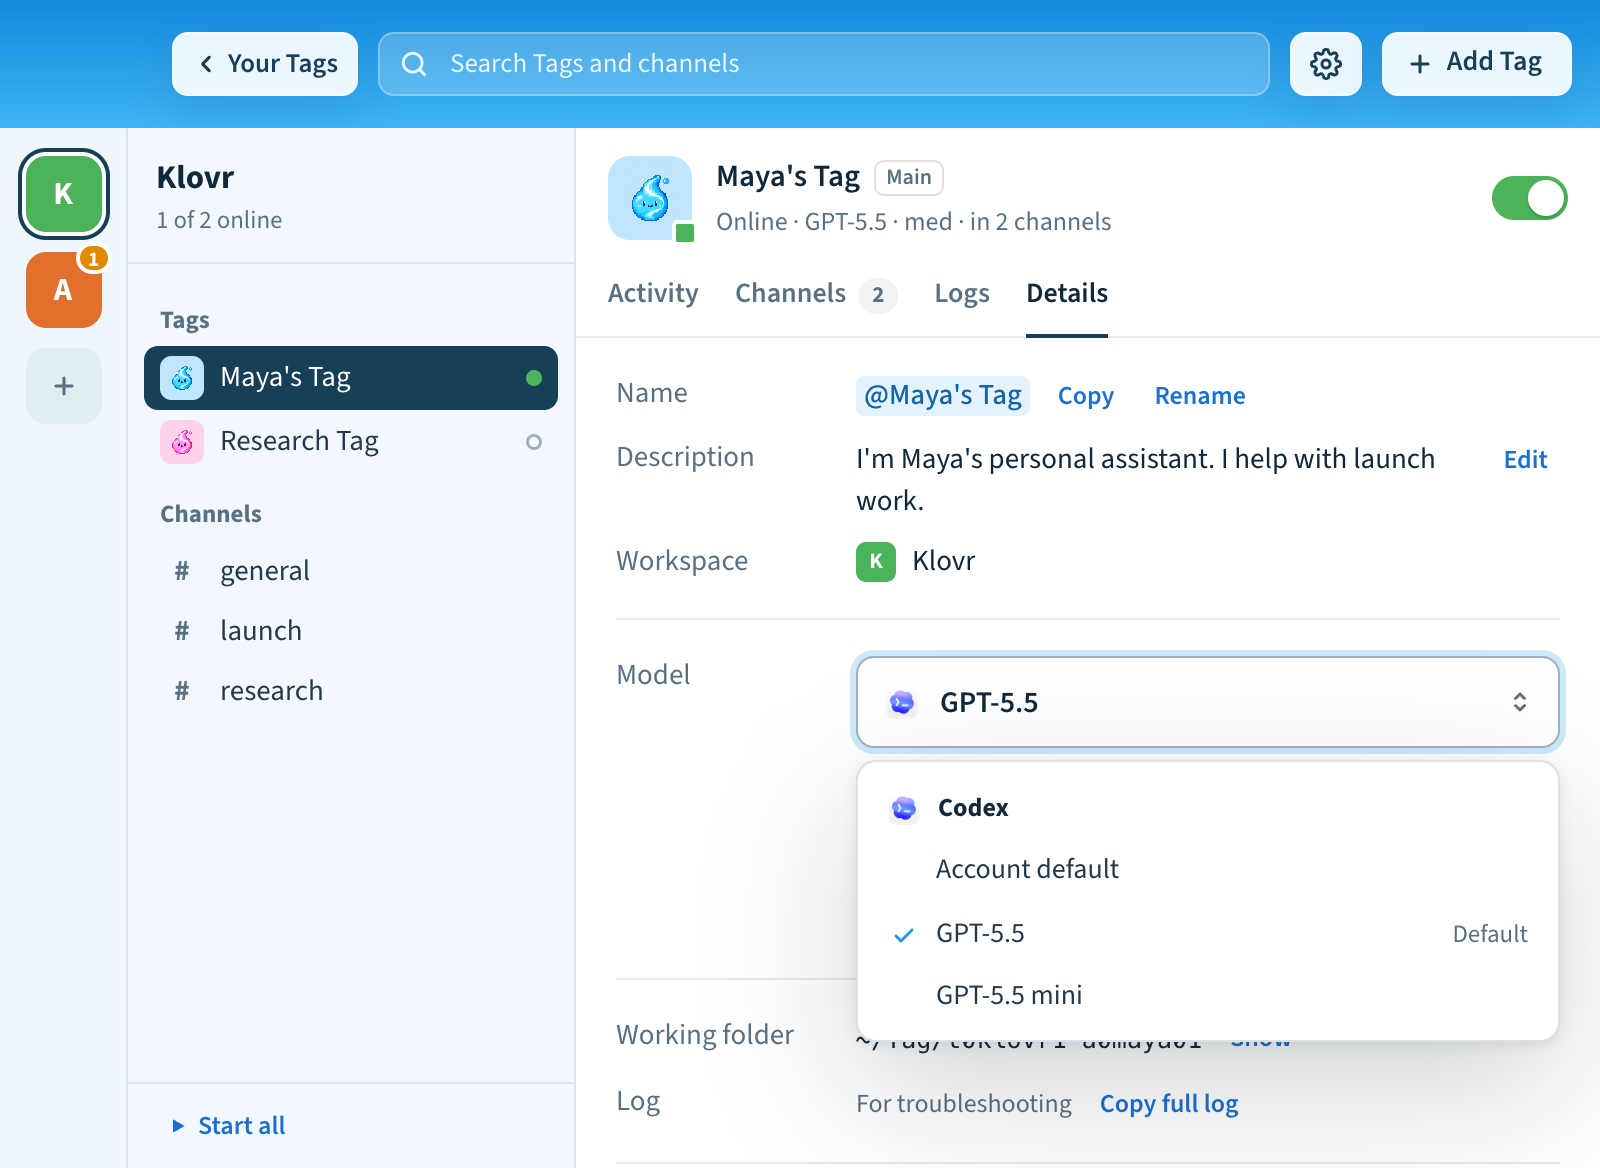The height and width of the screenshot is (1168, 1600).
Task: Open the general channel
Action: click(351, 571)
